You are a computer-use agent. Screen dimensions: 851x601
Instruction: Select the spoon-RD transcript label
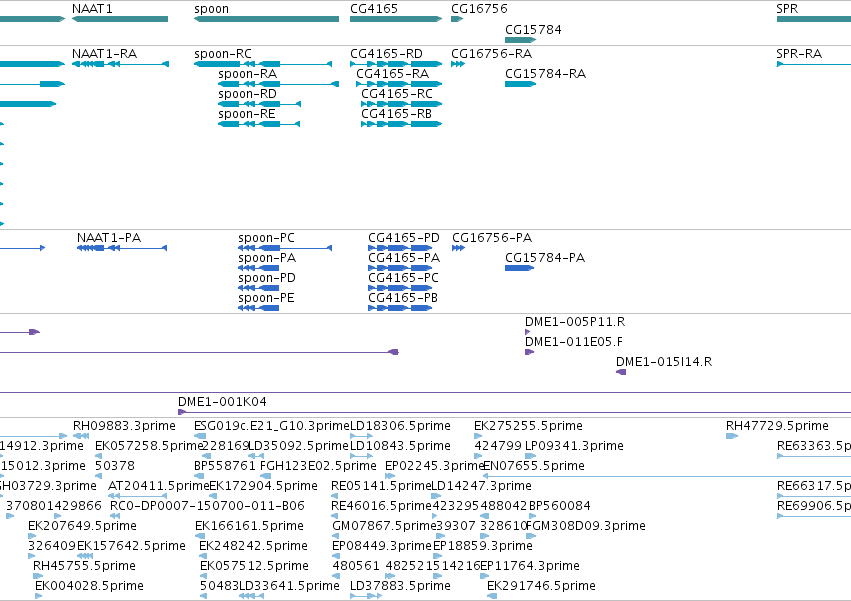pyautogui.click(x=247, y=94)
